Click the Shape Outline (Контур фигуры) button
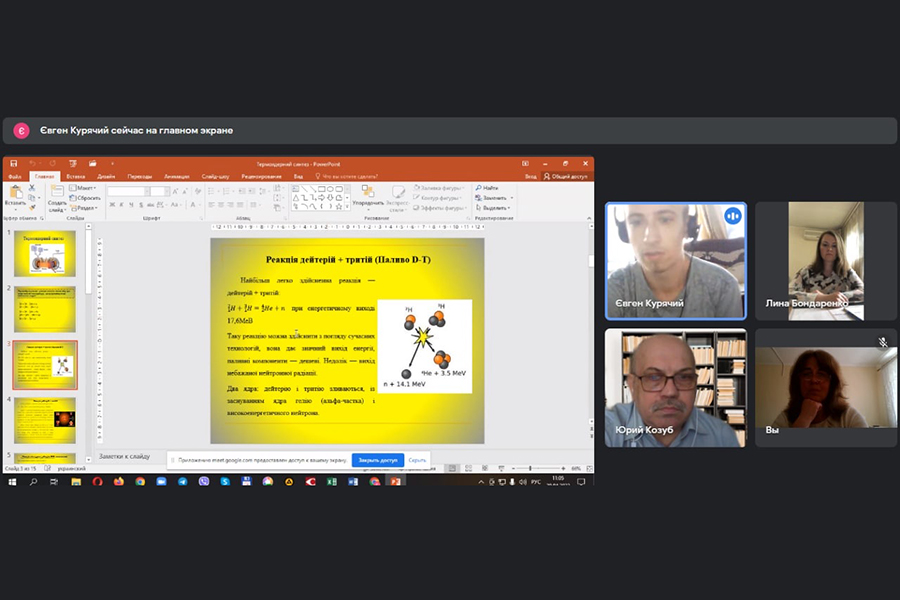The width and height of the screenshot is (900, 600). tap(437, 198)
